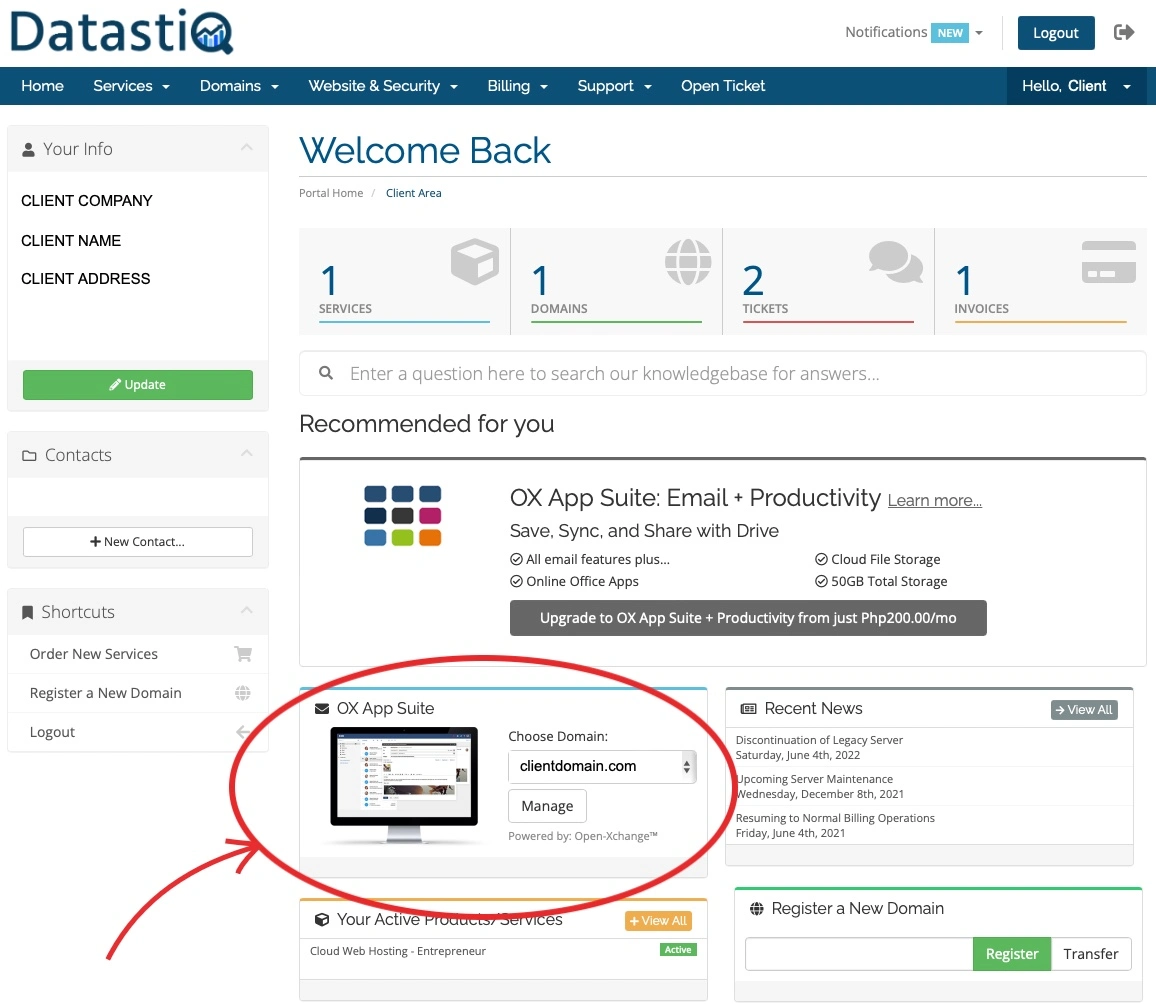Click the globe icon beside Register a New Domain
Screen dimensions: 1156x1007
242,693
